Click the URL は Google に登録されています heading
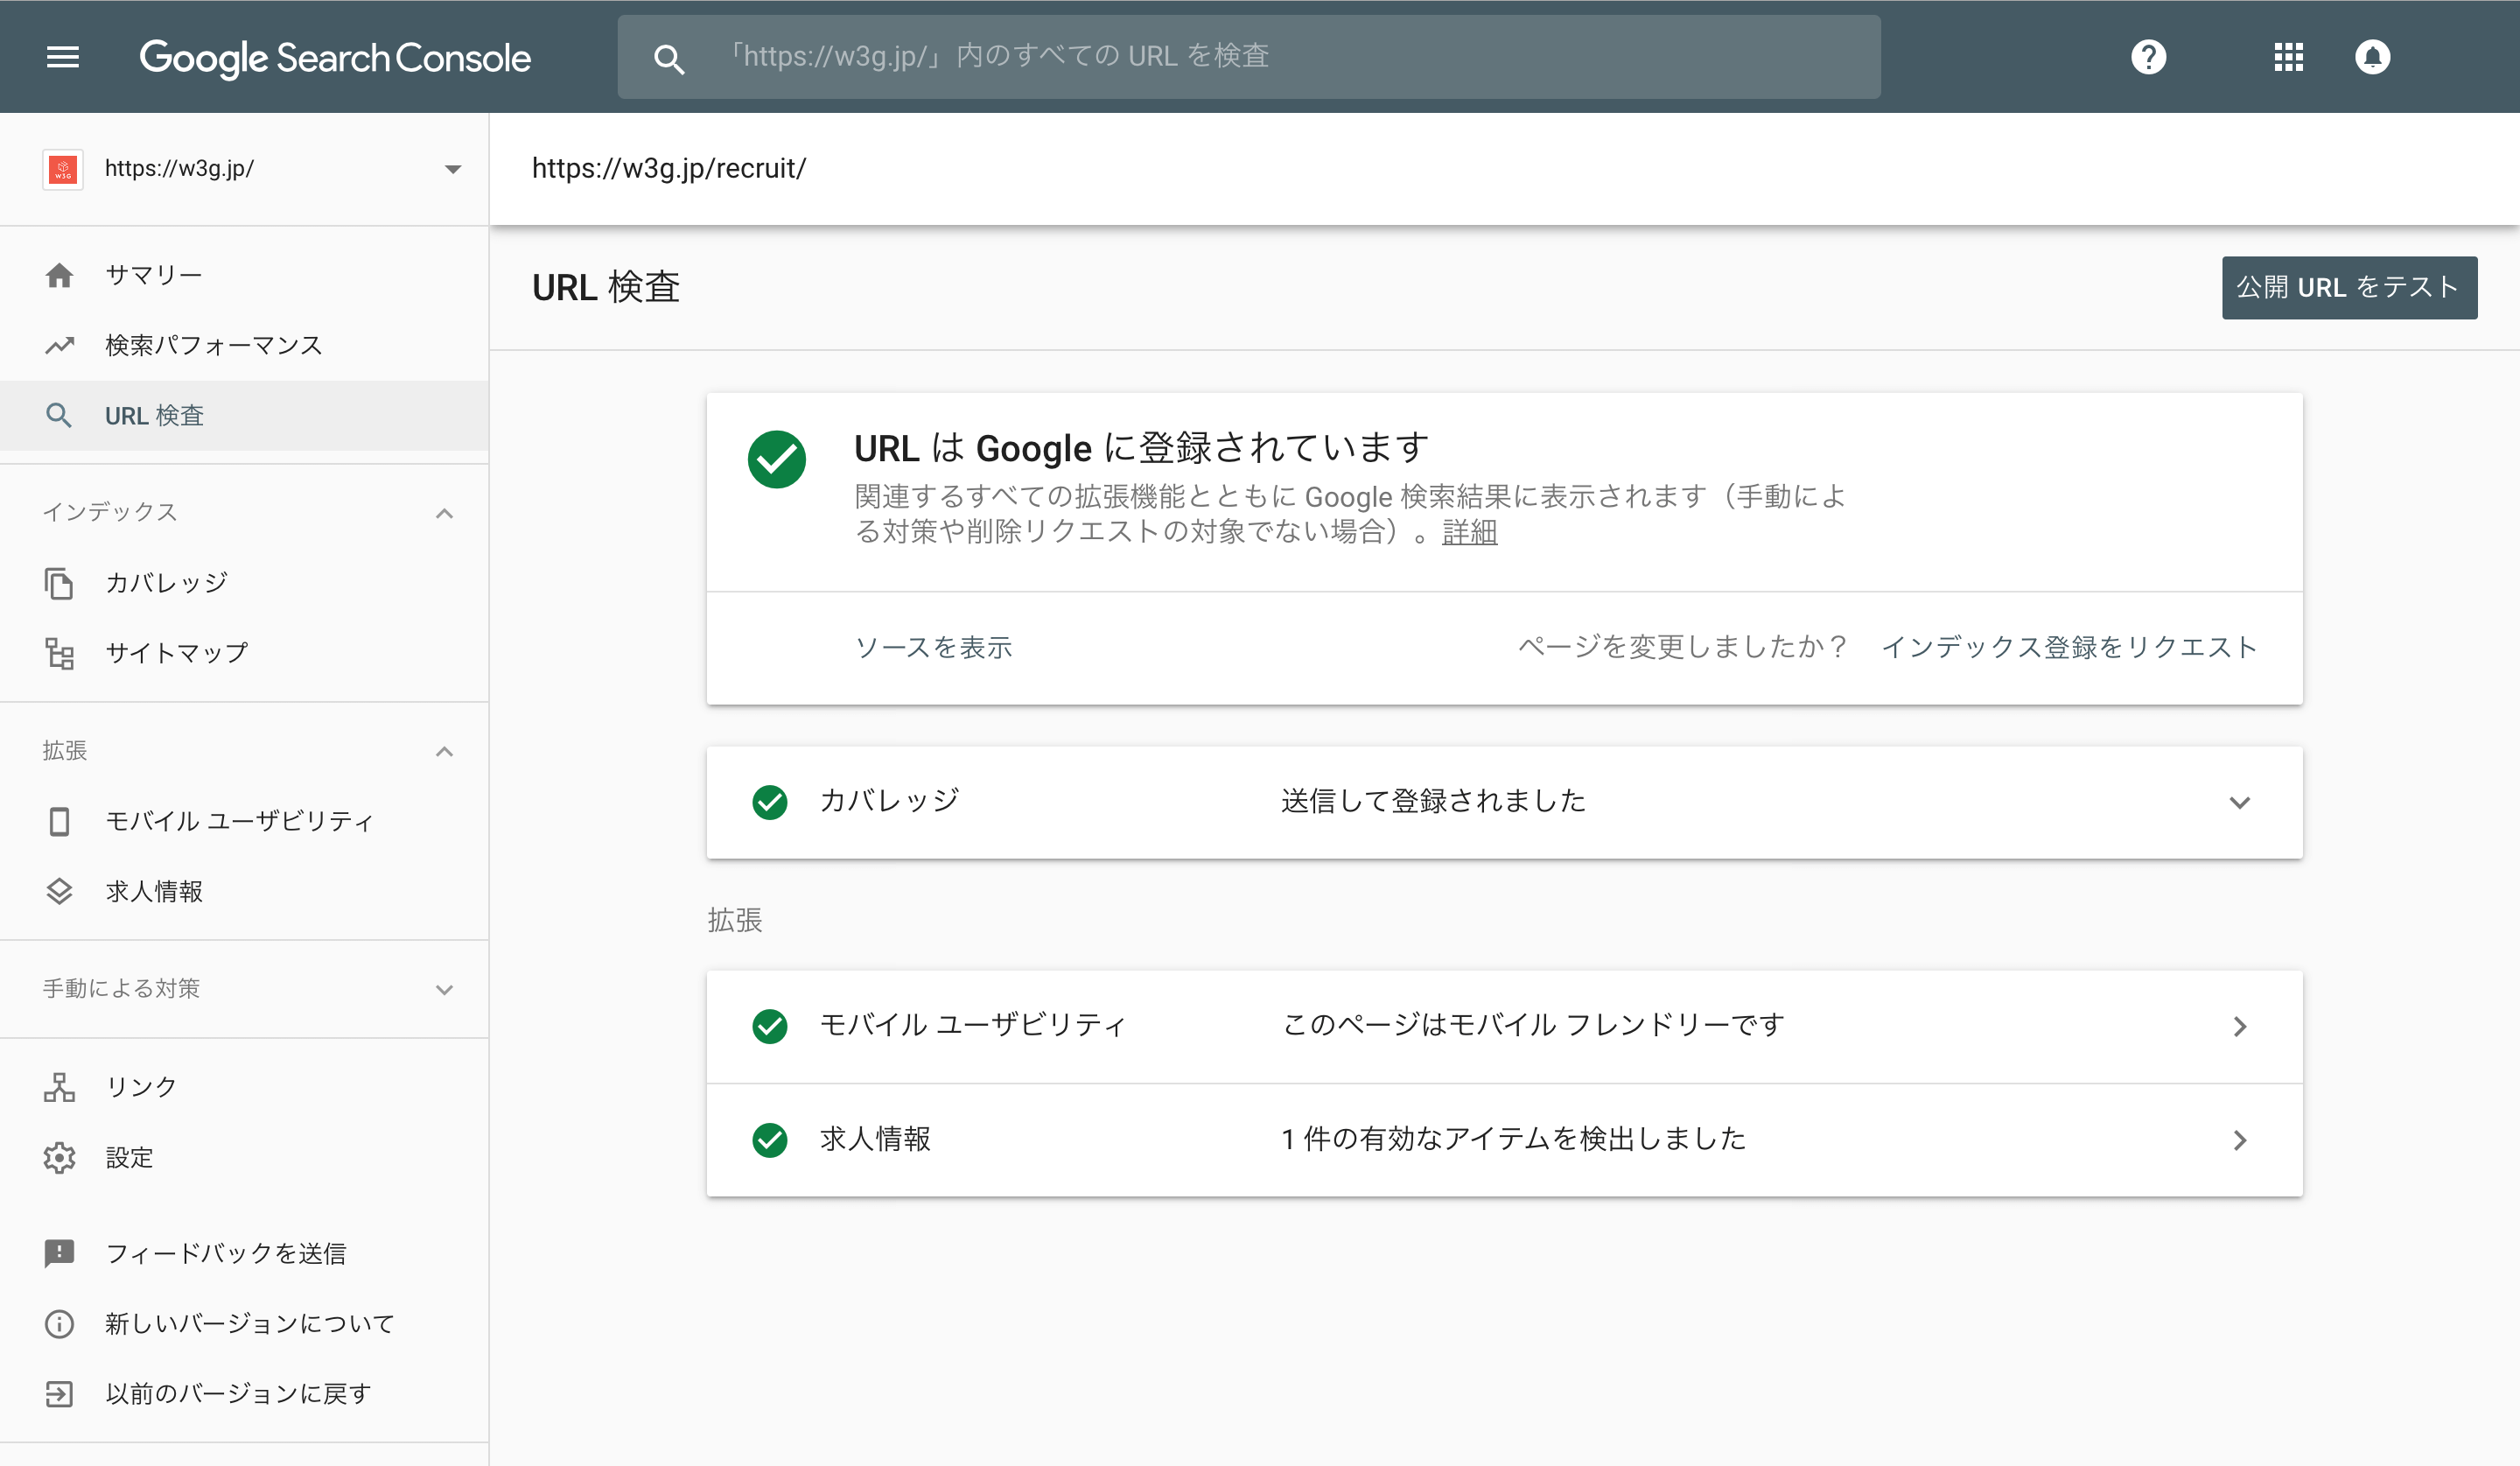 pyautogui.click(x=1142, y=448)
